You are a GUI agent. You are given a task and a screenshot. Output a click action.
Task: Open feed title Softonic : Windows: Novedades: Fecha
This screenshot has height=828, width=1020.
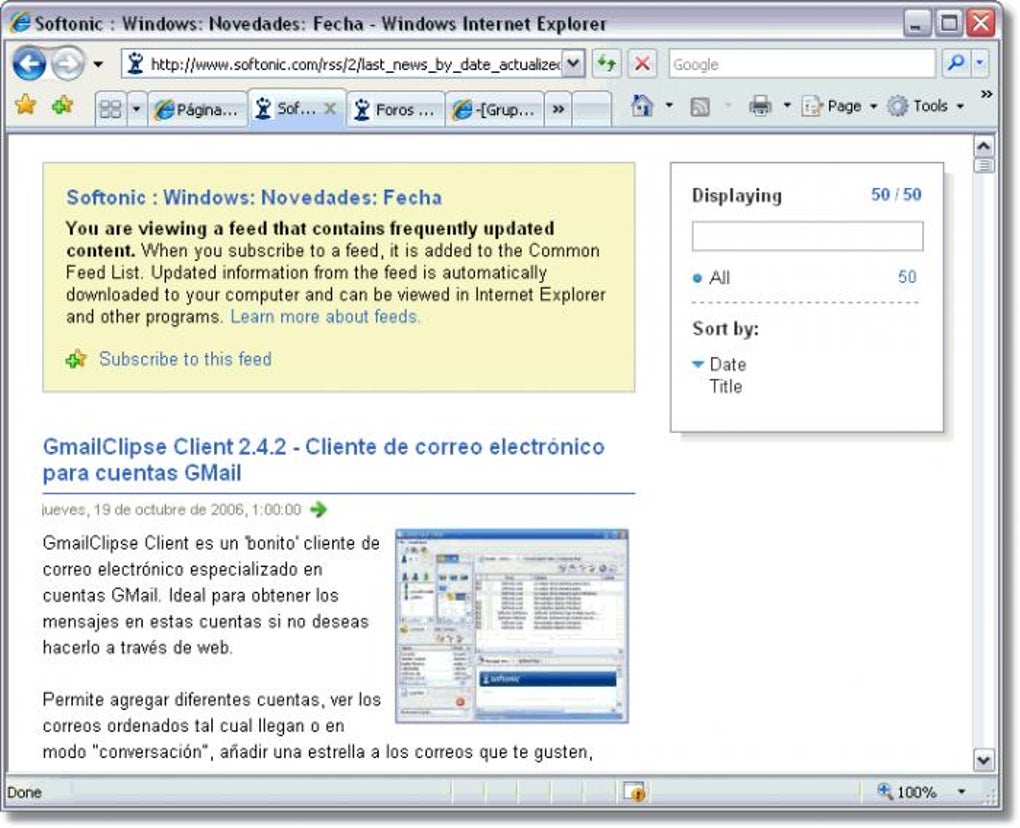click(x=254, y=197)
